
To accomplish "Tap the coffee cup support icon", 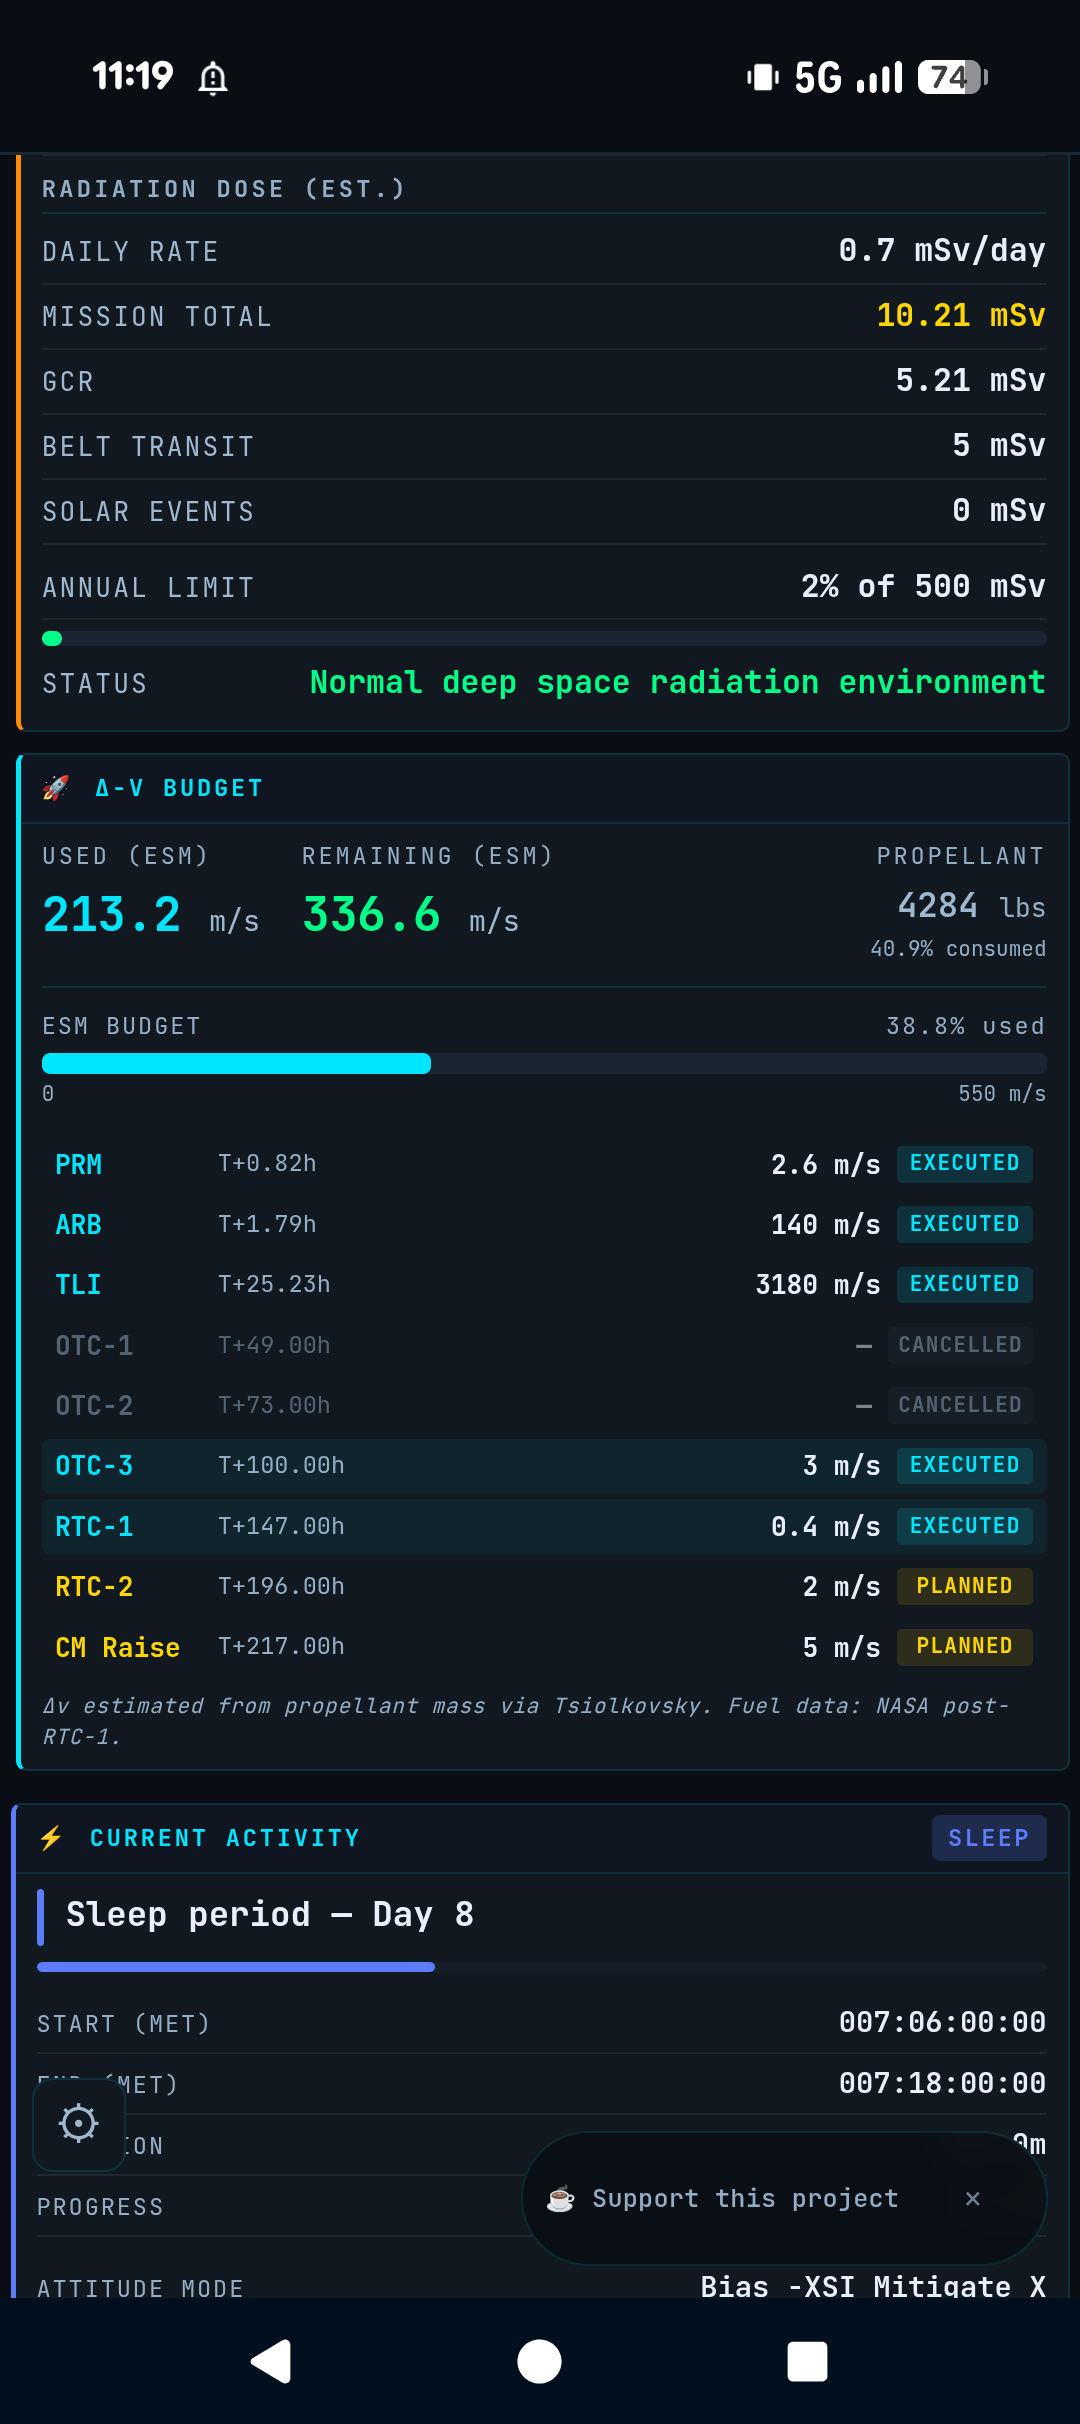I will click(x=561, y=2199).
